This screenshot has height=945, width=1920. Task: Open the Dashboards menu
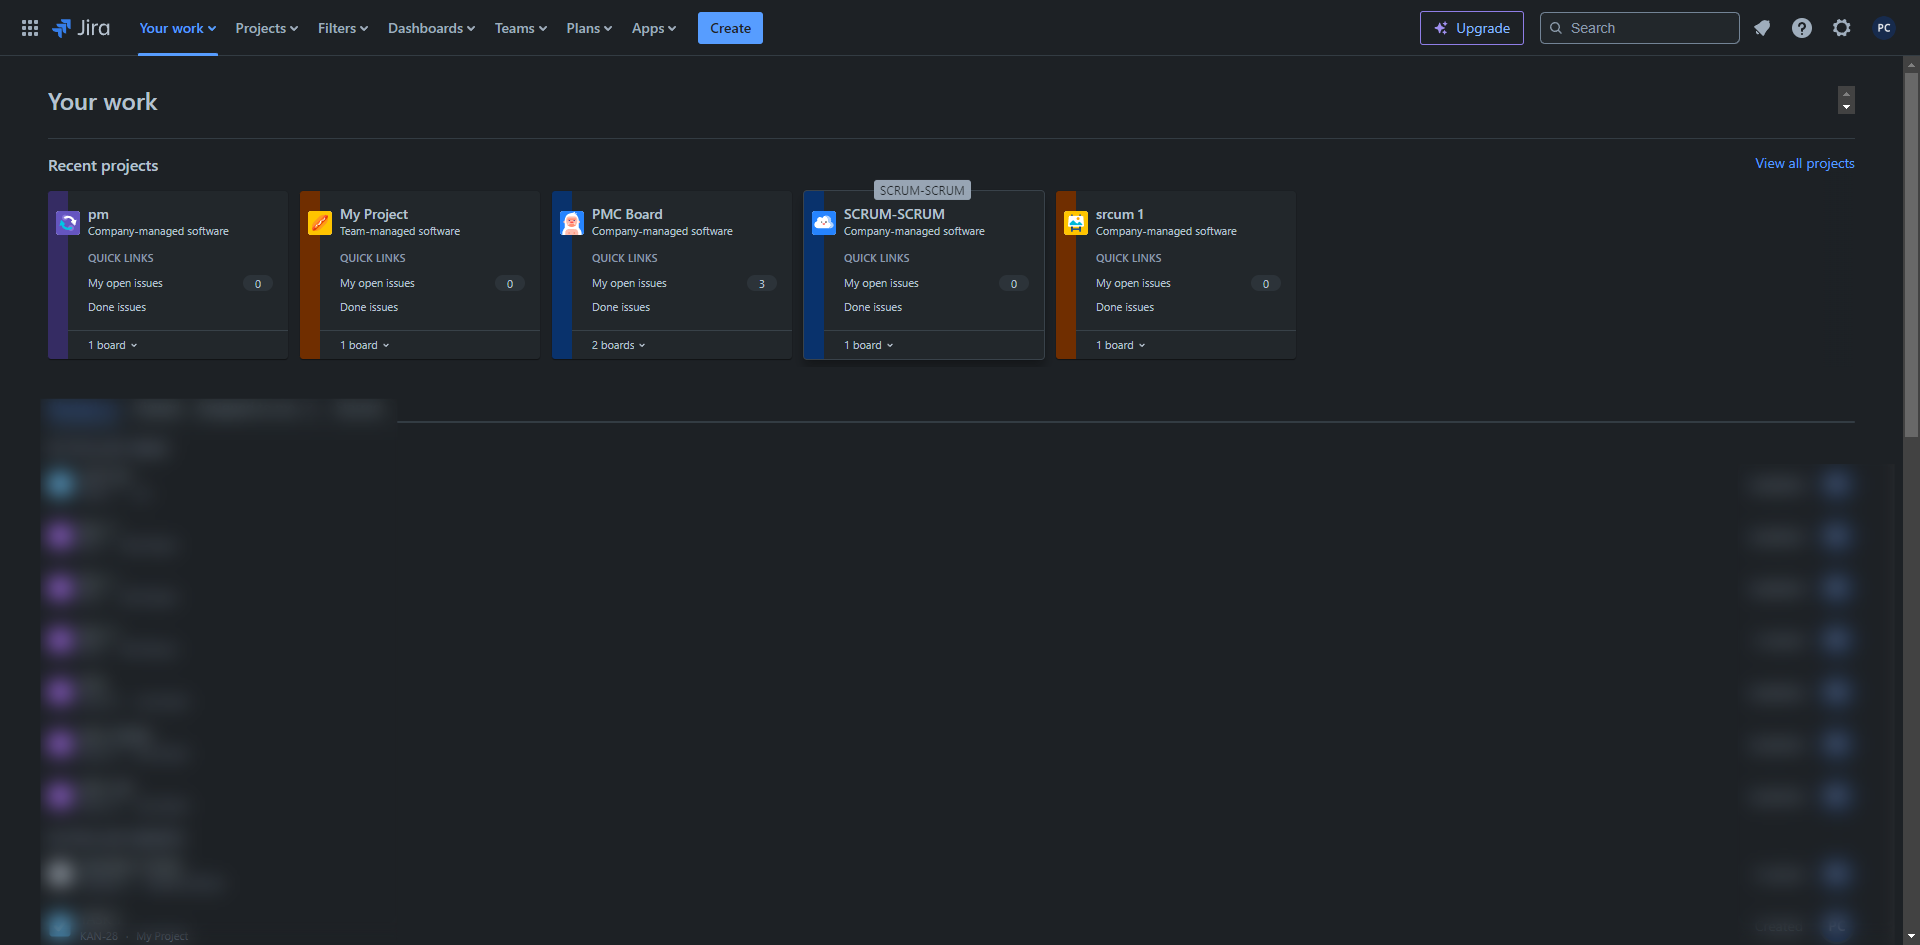tap(432, 28)
